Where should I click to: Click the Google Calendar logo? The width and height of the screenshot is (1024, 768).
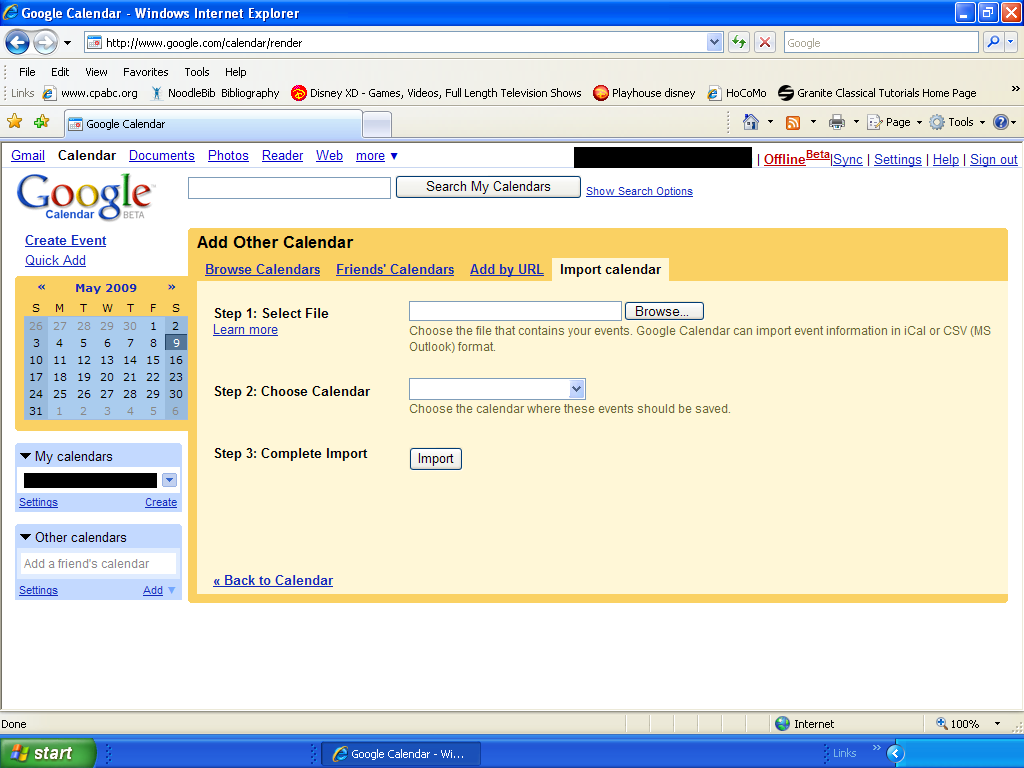tap(85, 196)
